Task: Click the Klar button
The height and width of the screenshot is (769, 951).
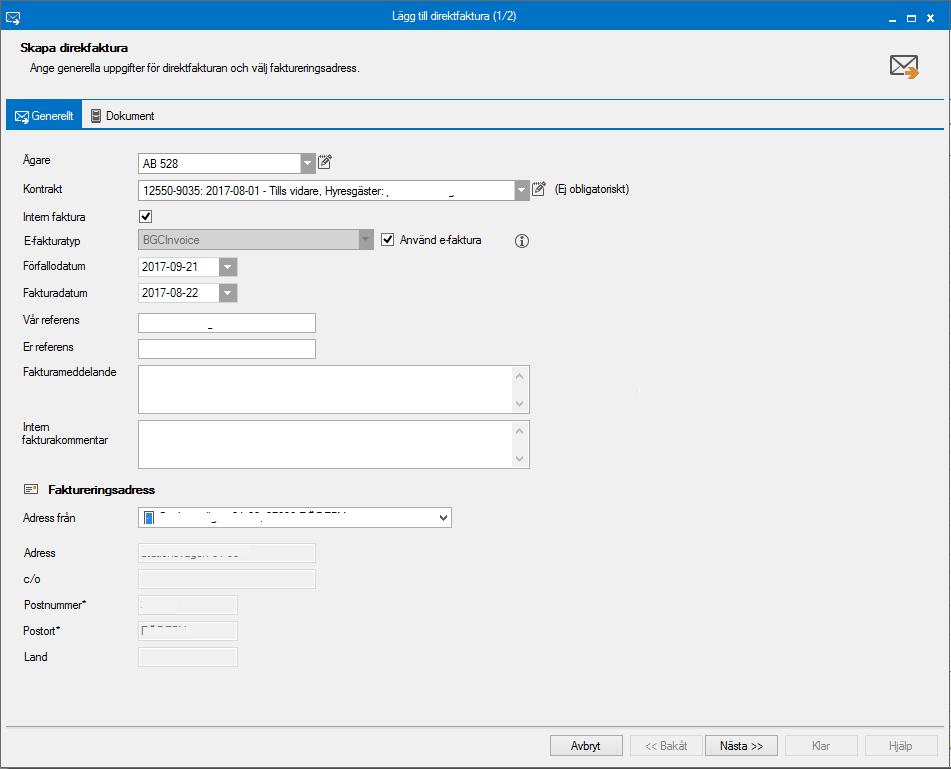Action: pos(821,746)
